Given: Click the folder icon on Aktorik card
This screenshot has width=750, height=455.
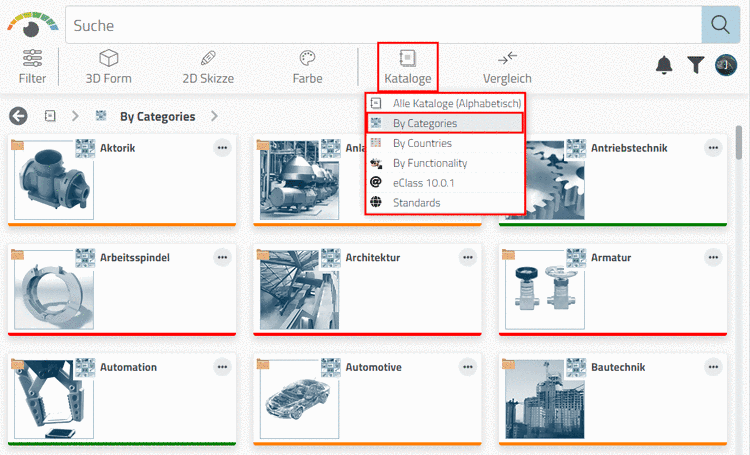Looking at the screenshot, I should click(18, 144).
